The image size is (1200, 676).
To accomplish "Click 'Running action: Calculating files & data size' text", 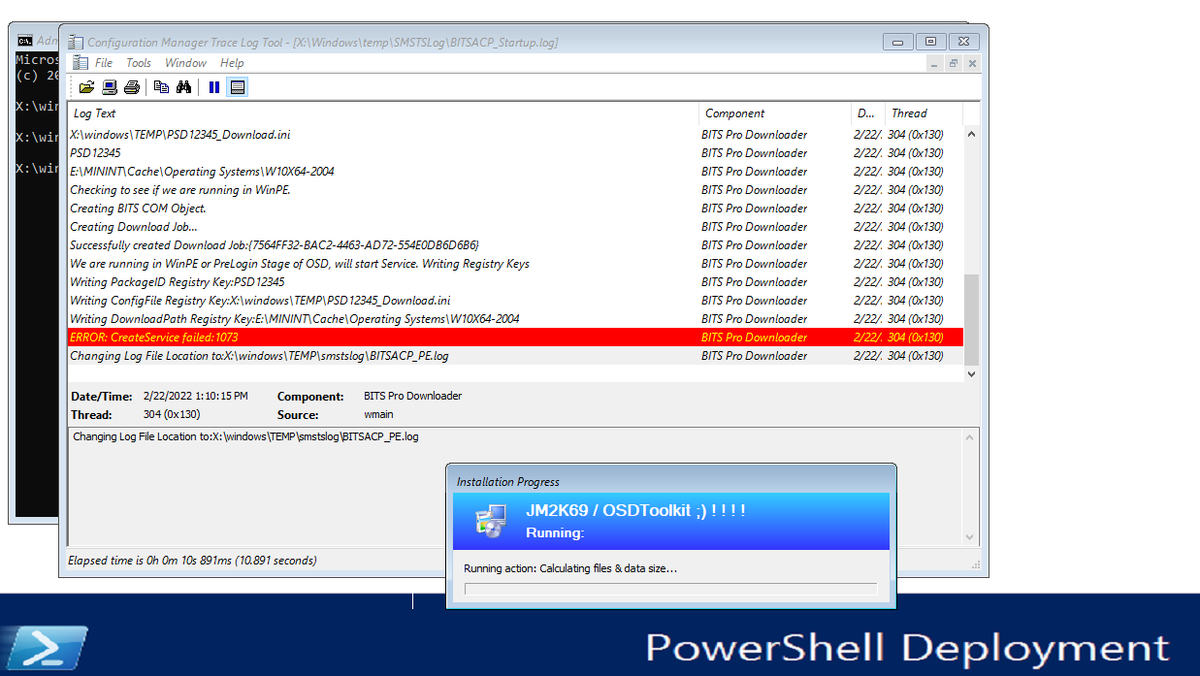I will tap(570, 569).
